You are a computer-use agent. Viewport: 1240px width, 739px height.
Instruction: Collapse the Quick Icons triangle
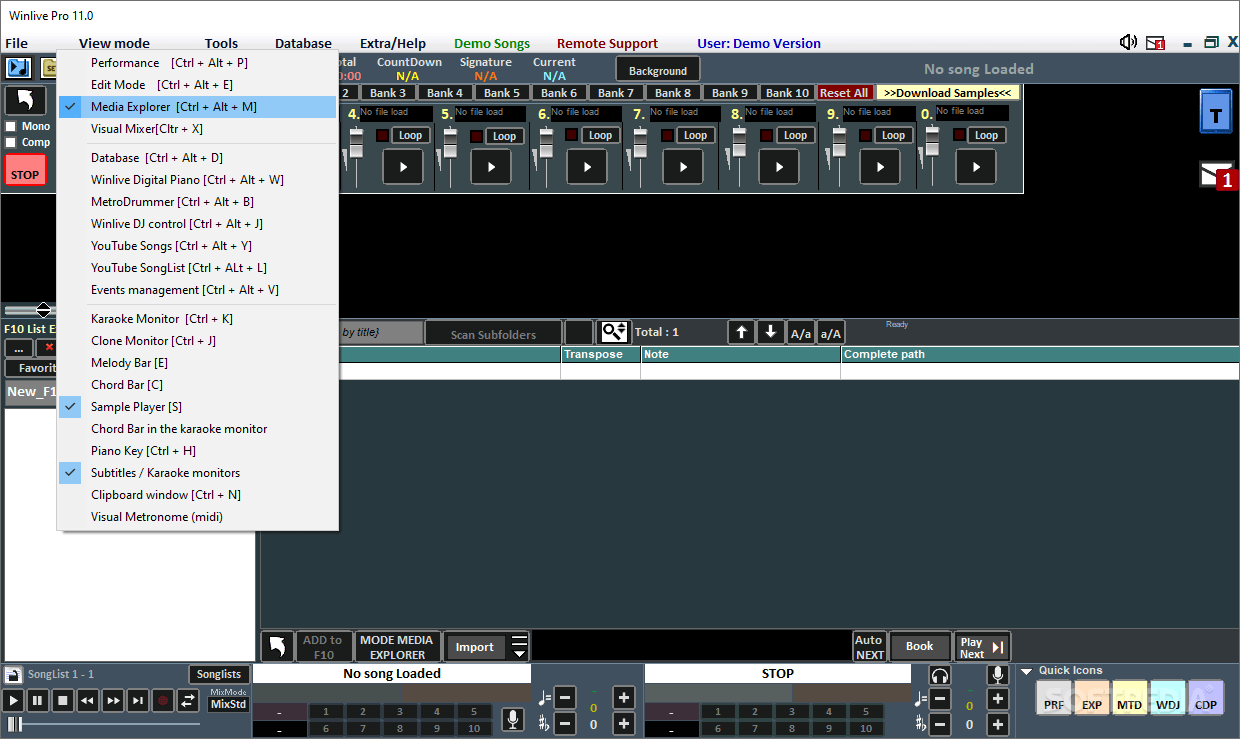click(1026, 671)
